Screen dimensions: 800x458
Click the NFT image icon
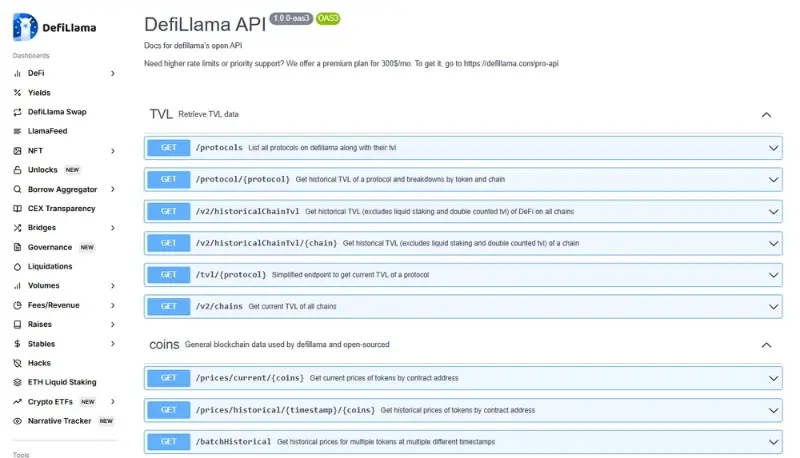pos(17,151)
